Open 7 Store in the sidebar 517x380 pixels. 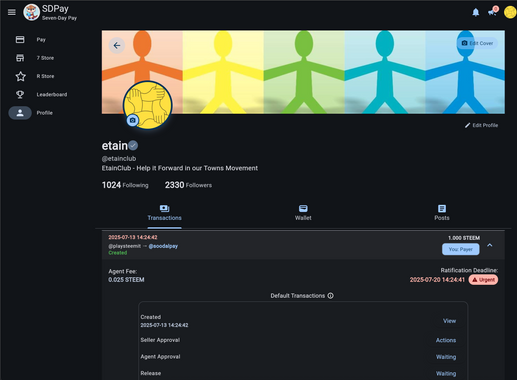45,58
